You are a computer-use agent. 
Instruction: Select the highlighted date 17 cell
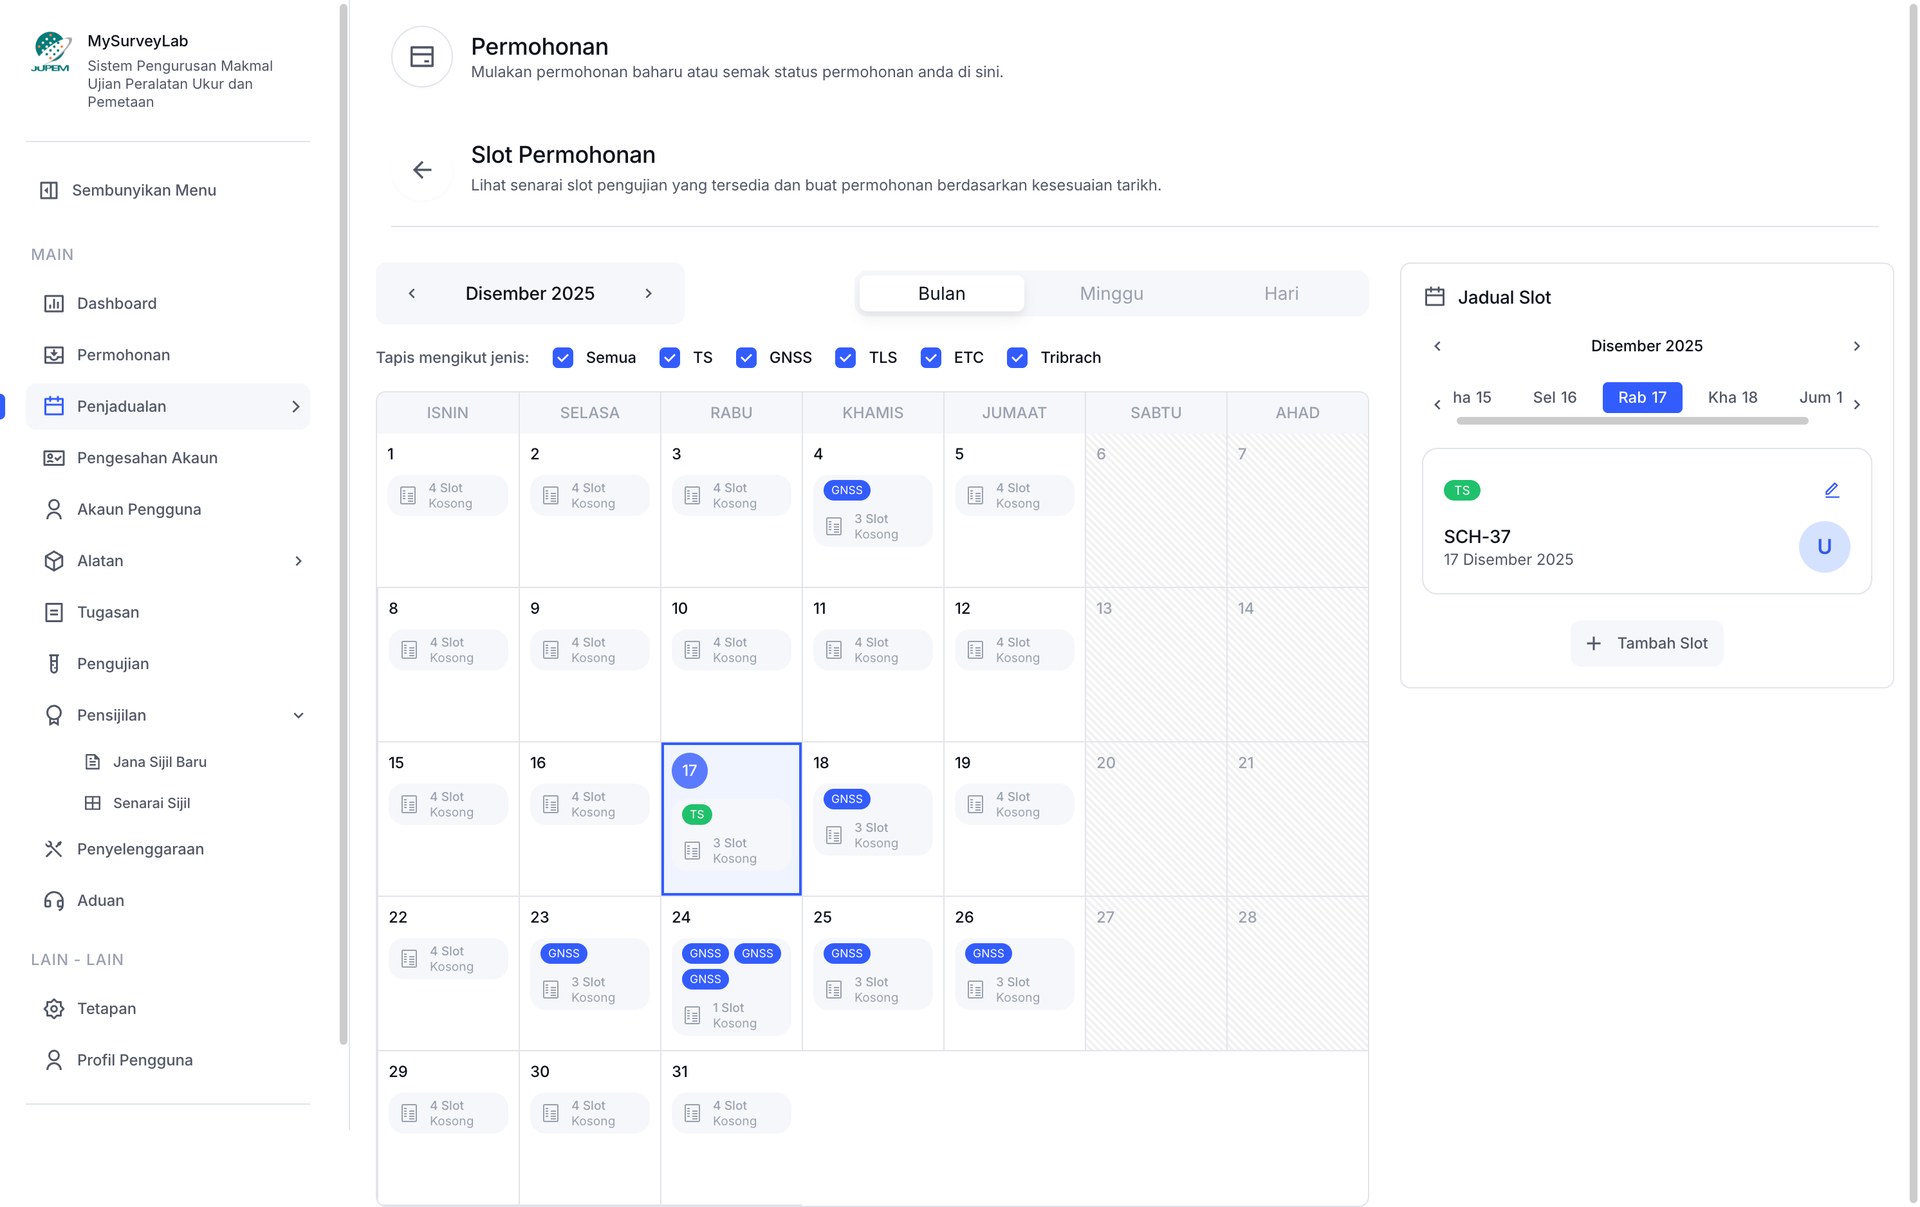coord(731,819)
